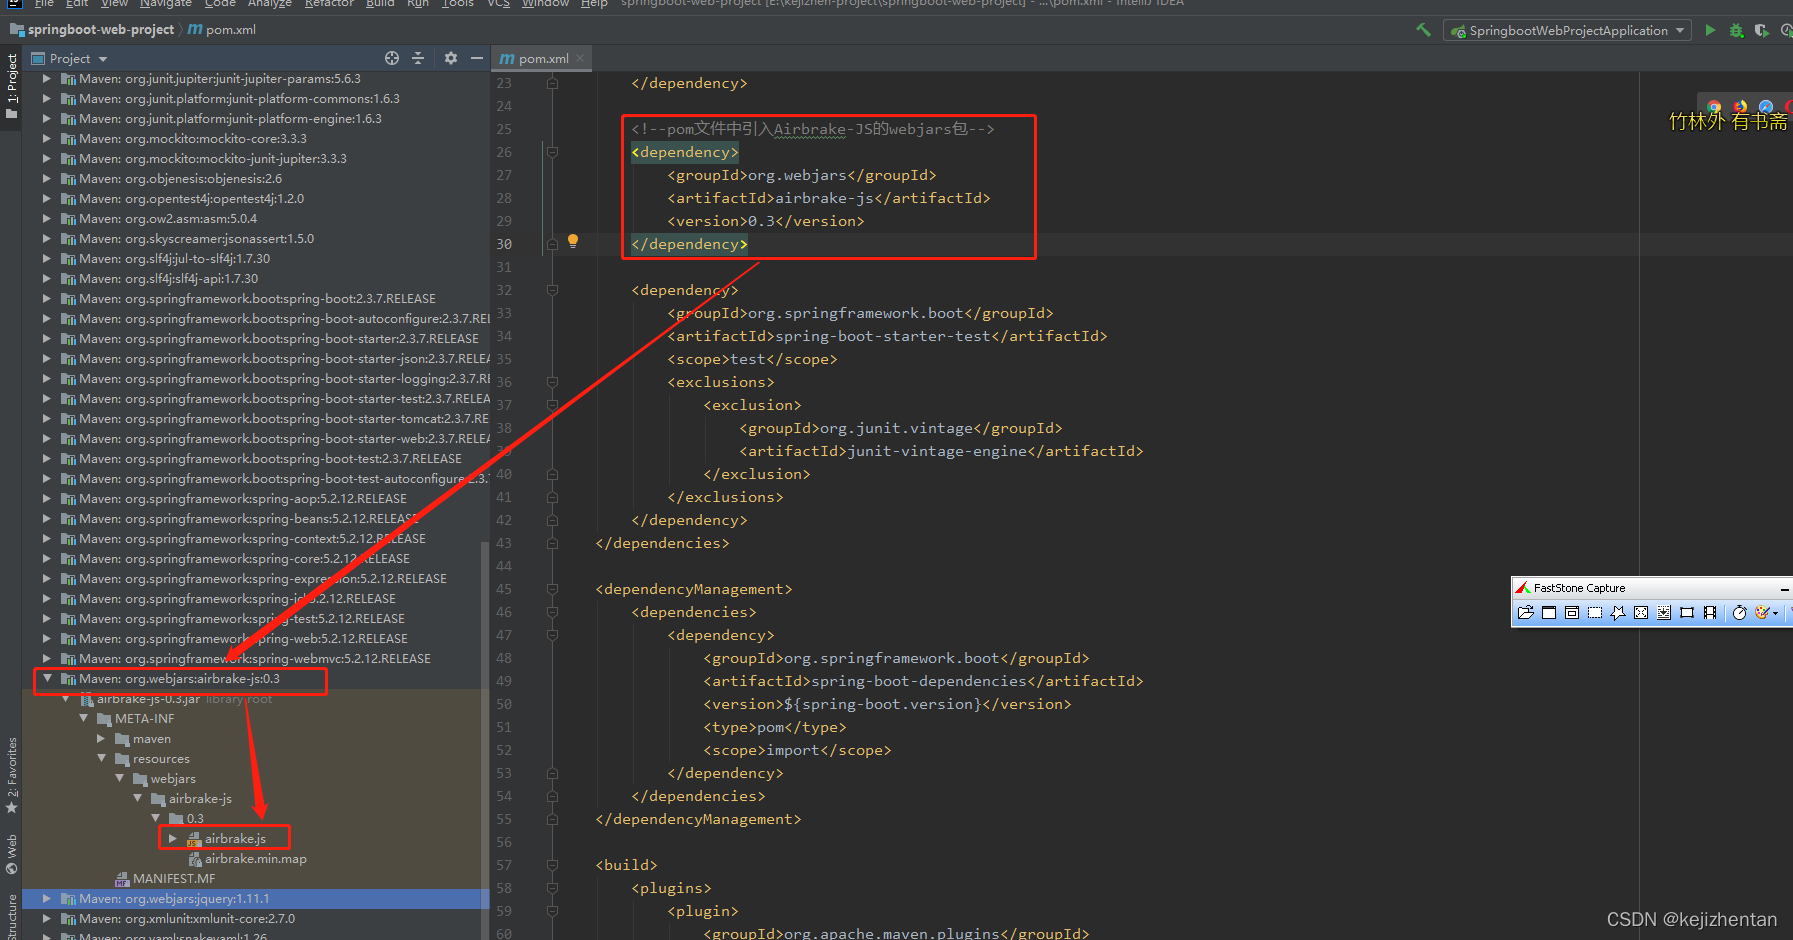
Task: Click line number 45 in gutter
Action: [504, 589]
